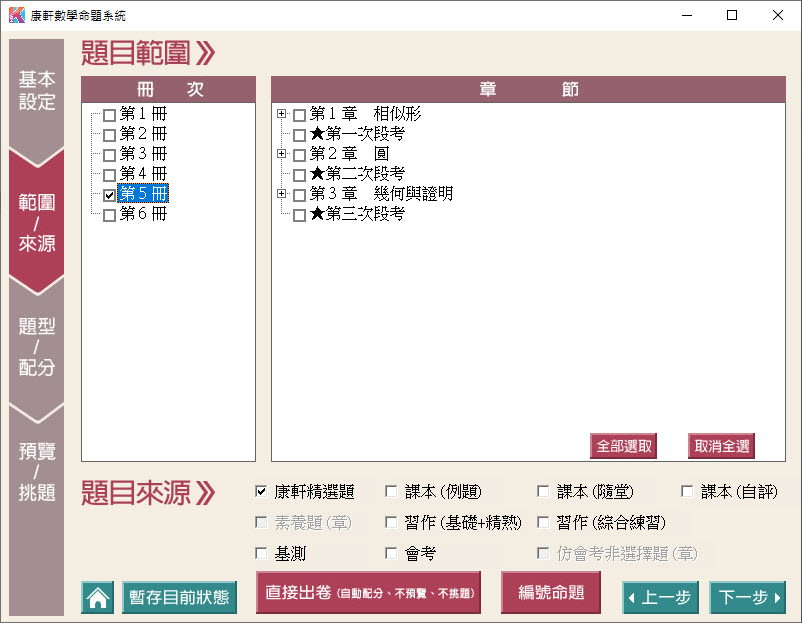The width and height of the screenshot is (802, 623).
Task: Click the 編號命題 button
Action: [x=550, y=593]
